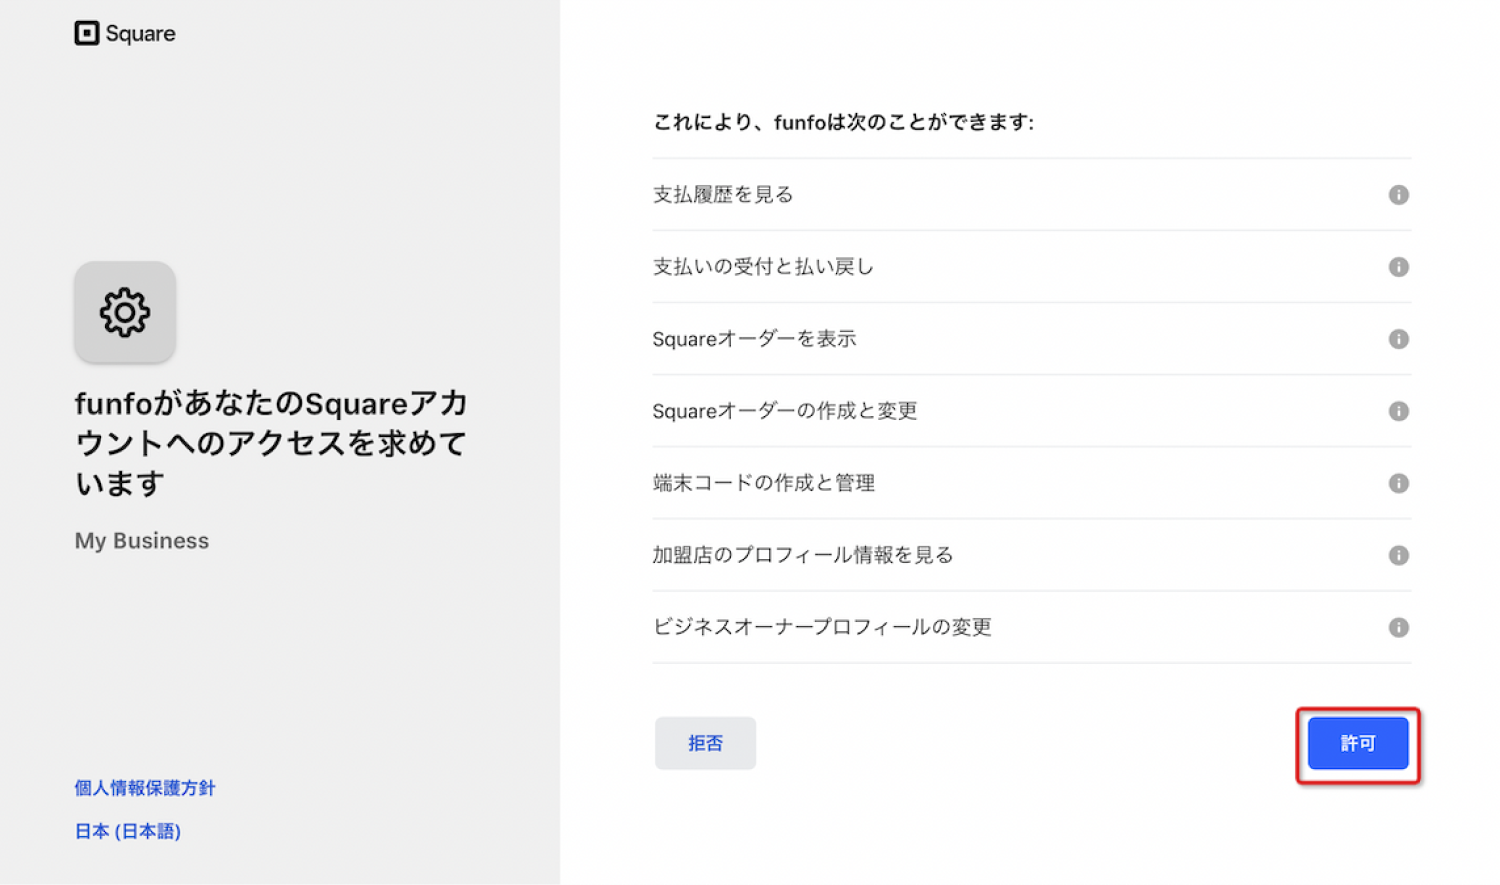Show info for Squareオーダーを表示
The image size is (1500, 885).
pos(1398,339)
